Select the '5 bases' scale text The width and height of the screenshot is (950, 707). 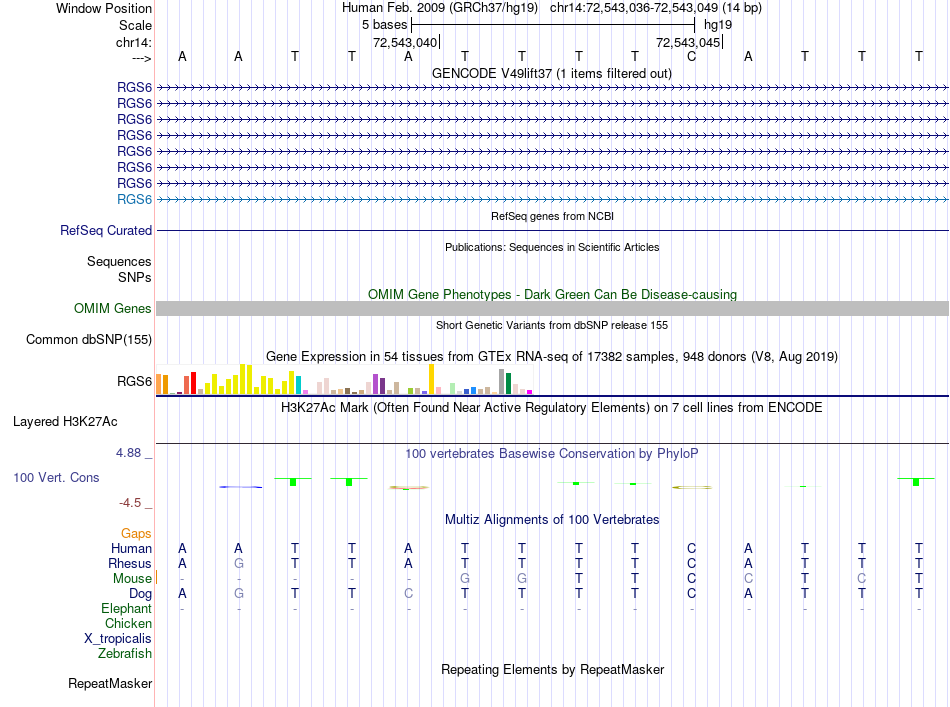(x=385, y=25)
